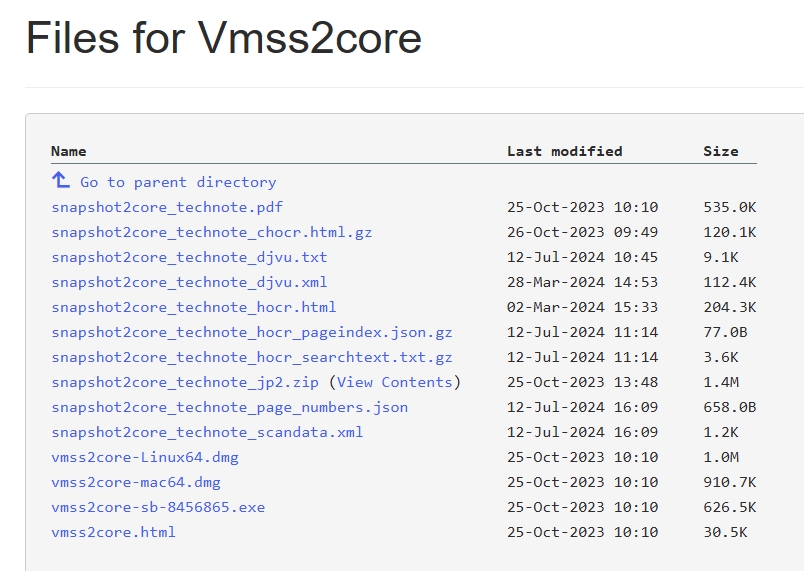Download snapshot2core_technote_jp2.zip archive
The image size is (804, 571).
pos(185,382)
